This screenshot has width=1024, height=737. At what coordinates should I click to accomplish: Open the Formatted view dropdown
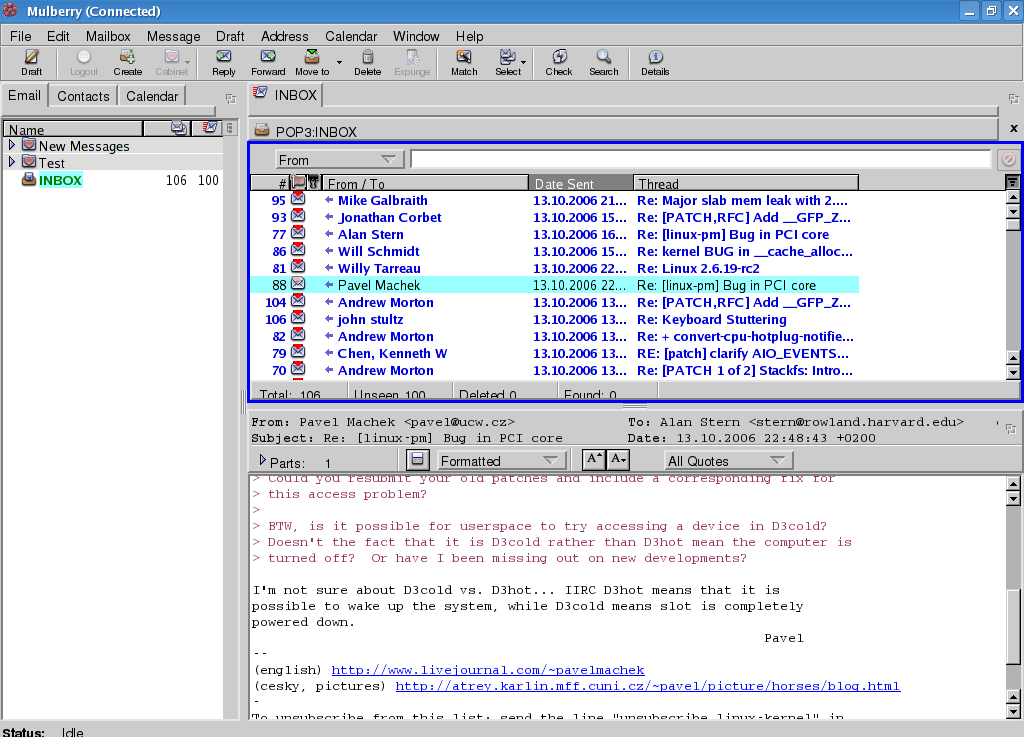tap(501, 460)
